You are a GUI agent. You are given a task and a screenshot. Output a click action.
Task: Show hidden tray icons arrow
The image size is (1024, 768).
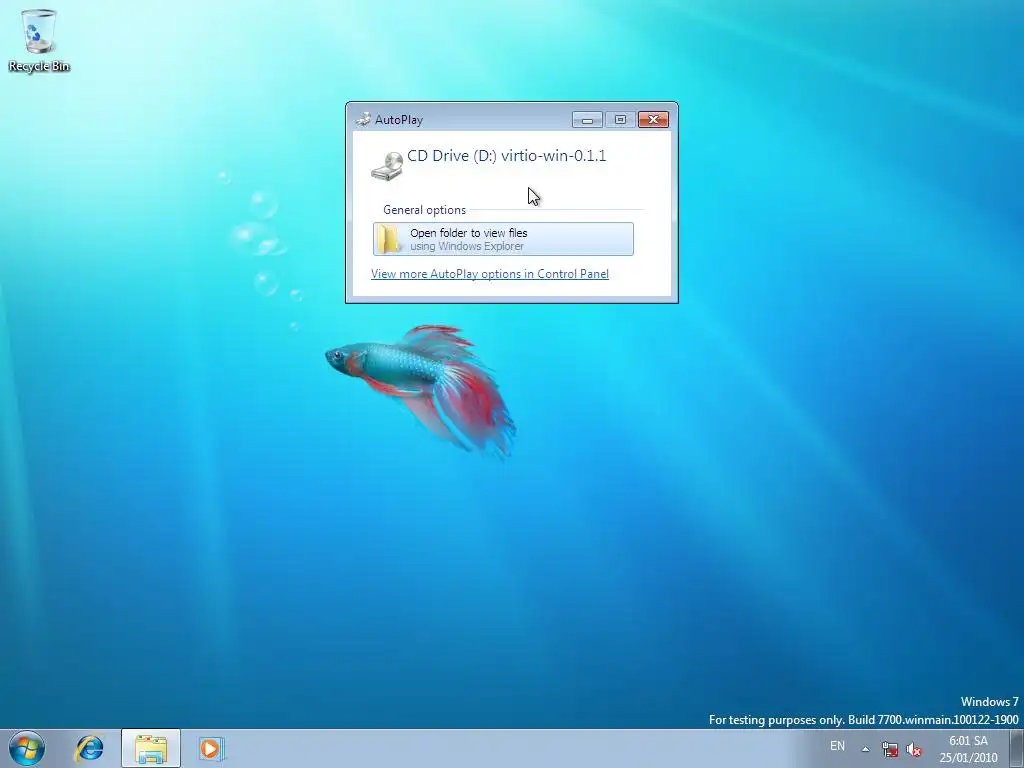pos(865,749)
